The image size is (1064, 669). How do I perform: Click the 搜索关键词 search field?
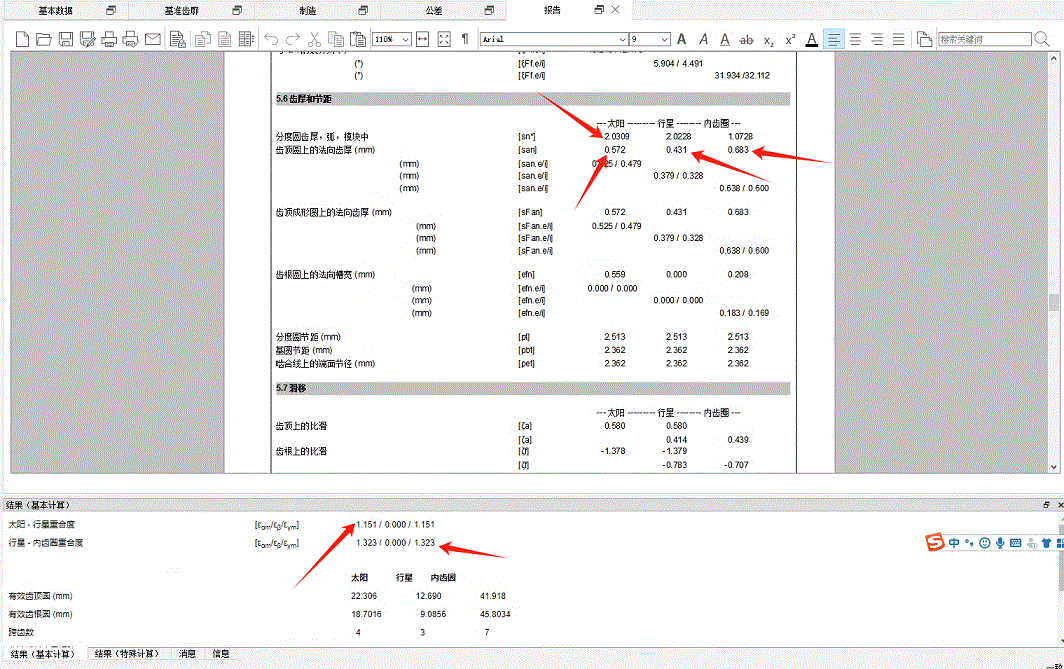[983, 39]
